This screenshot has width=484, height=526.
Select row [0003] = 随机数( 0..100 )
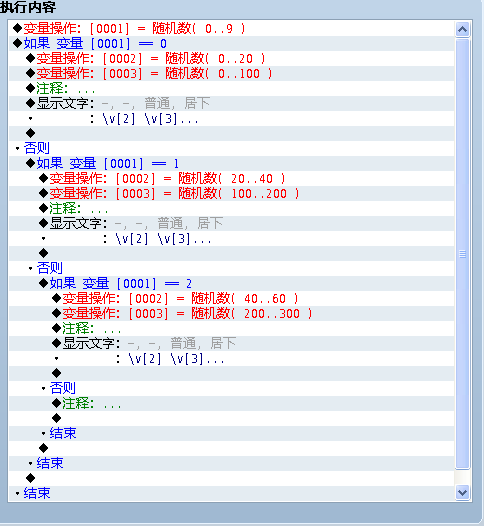231,73
